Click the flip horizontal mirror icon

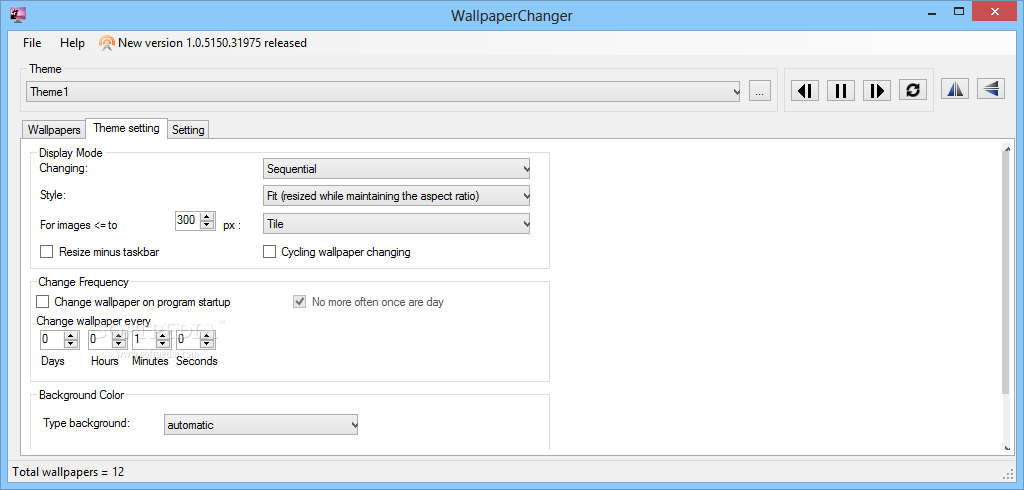point(955,89)
